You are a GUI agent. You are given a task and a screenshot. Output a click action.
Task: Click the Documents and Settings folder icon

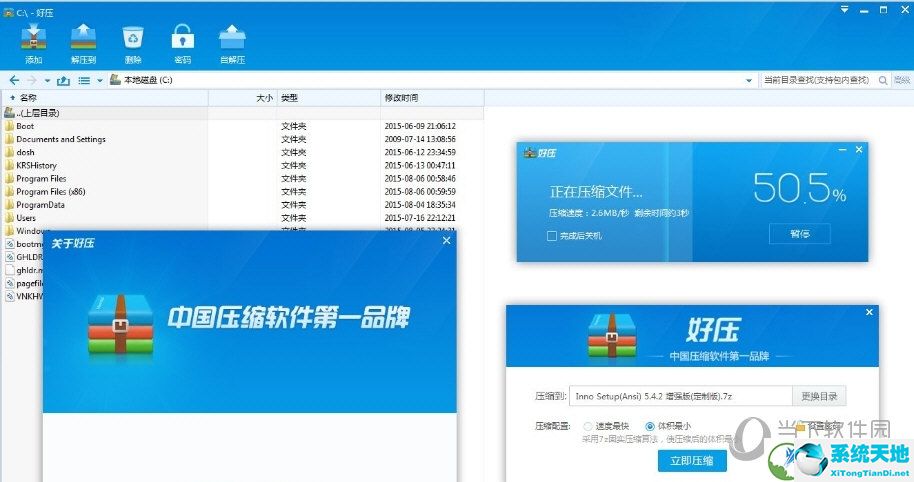click(x=9, y=139)
